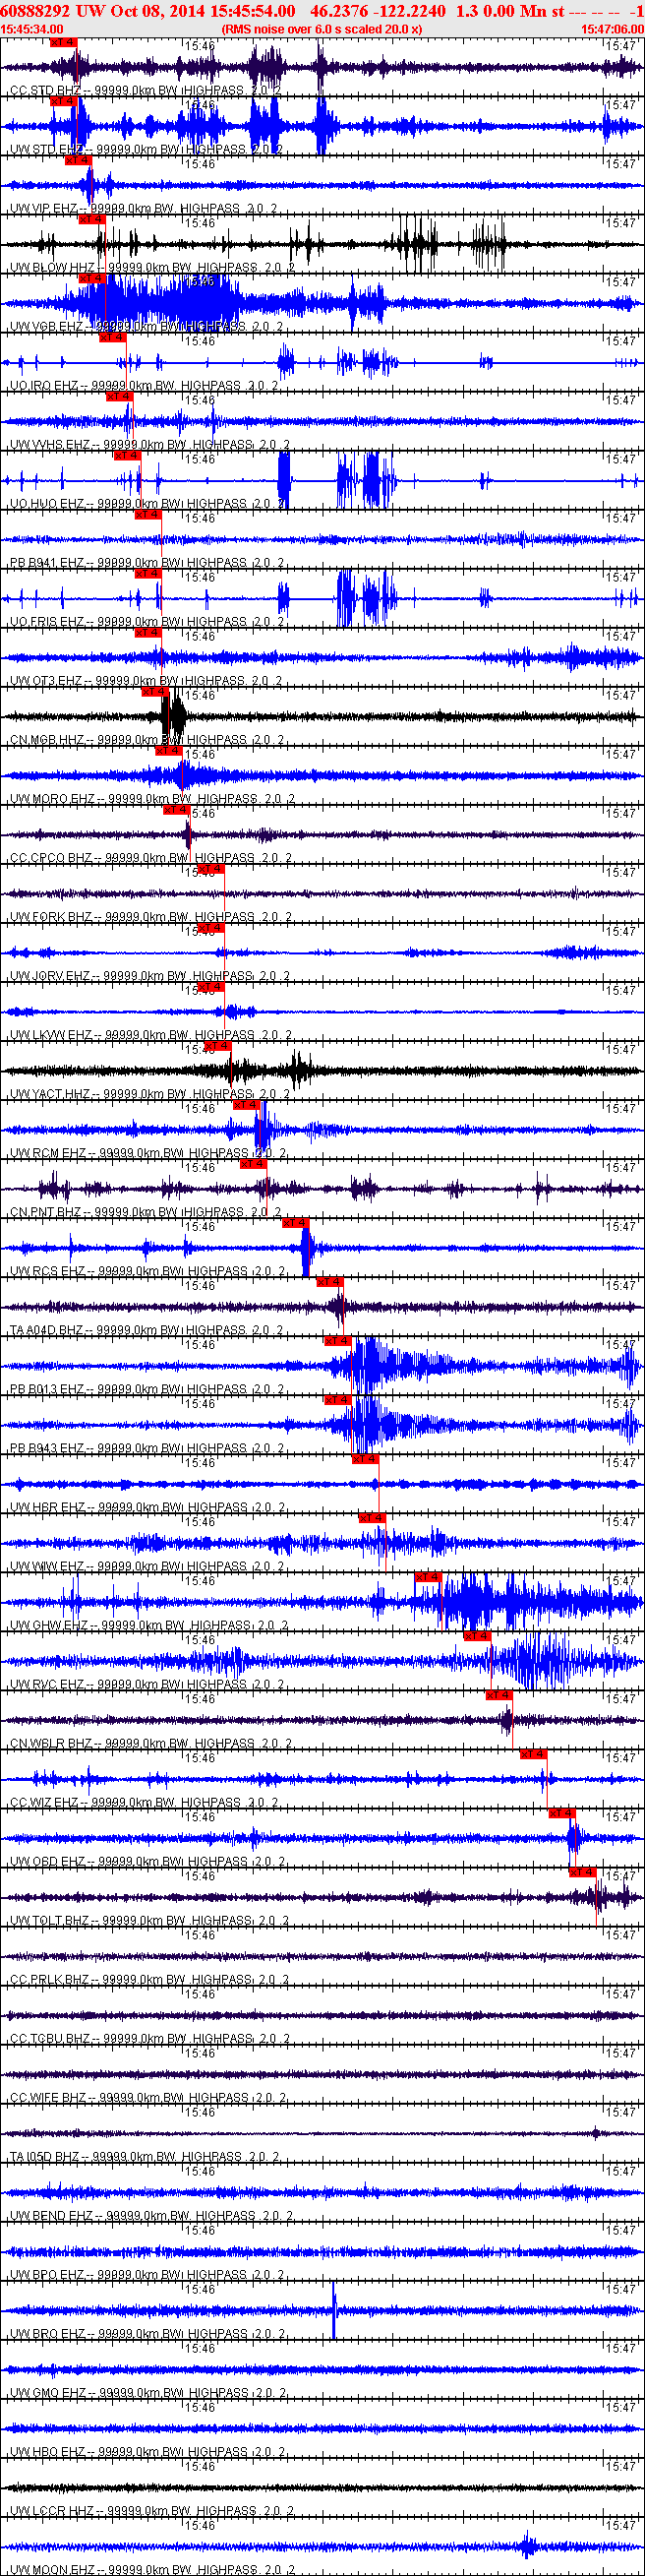Click the red pick flag on UW.TOLT.BHZ trace
The height and width of the screenshot is (2576, 645).
582,1871
